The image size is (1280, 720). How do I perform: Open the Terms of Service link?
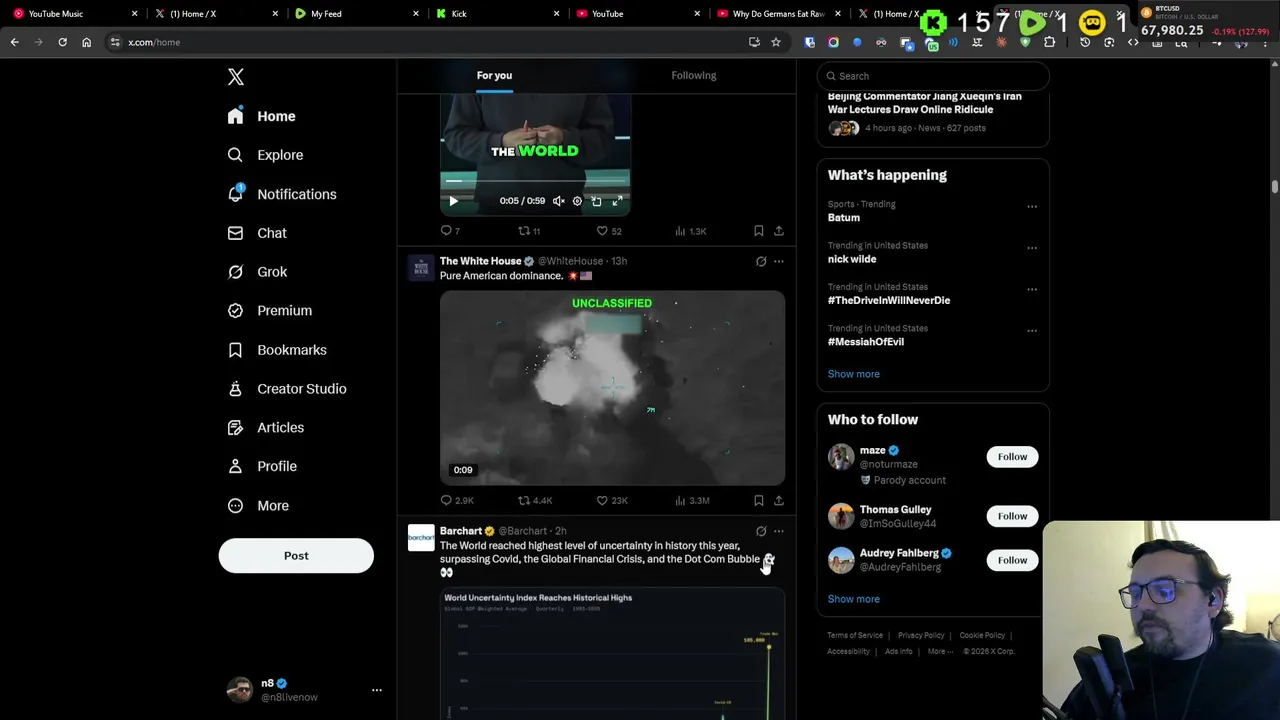click(855, 635)
